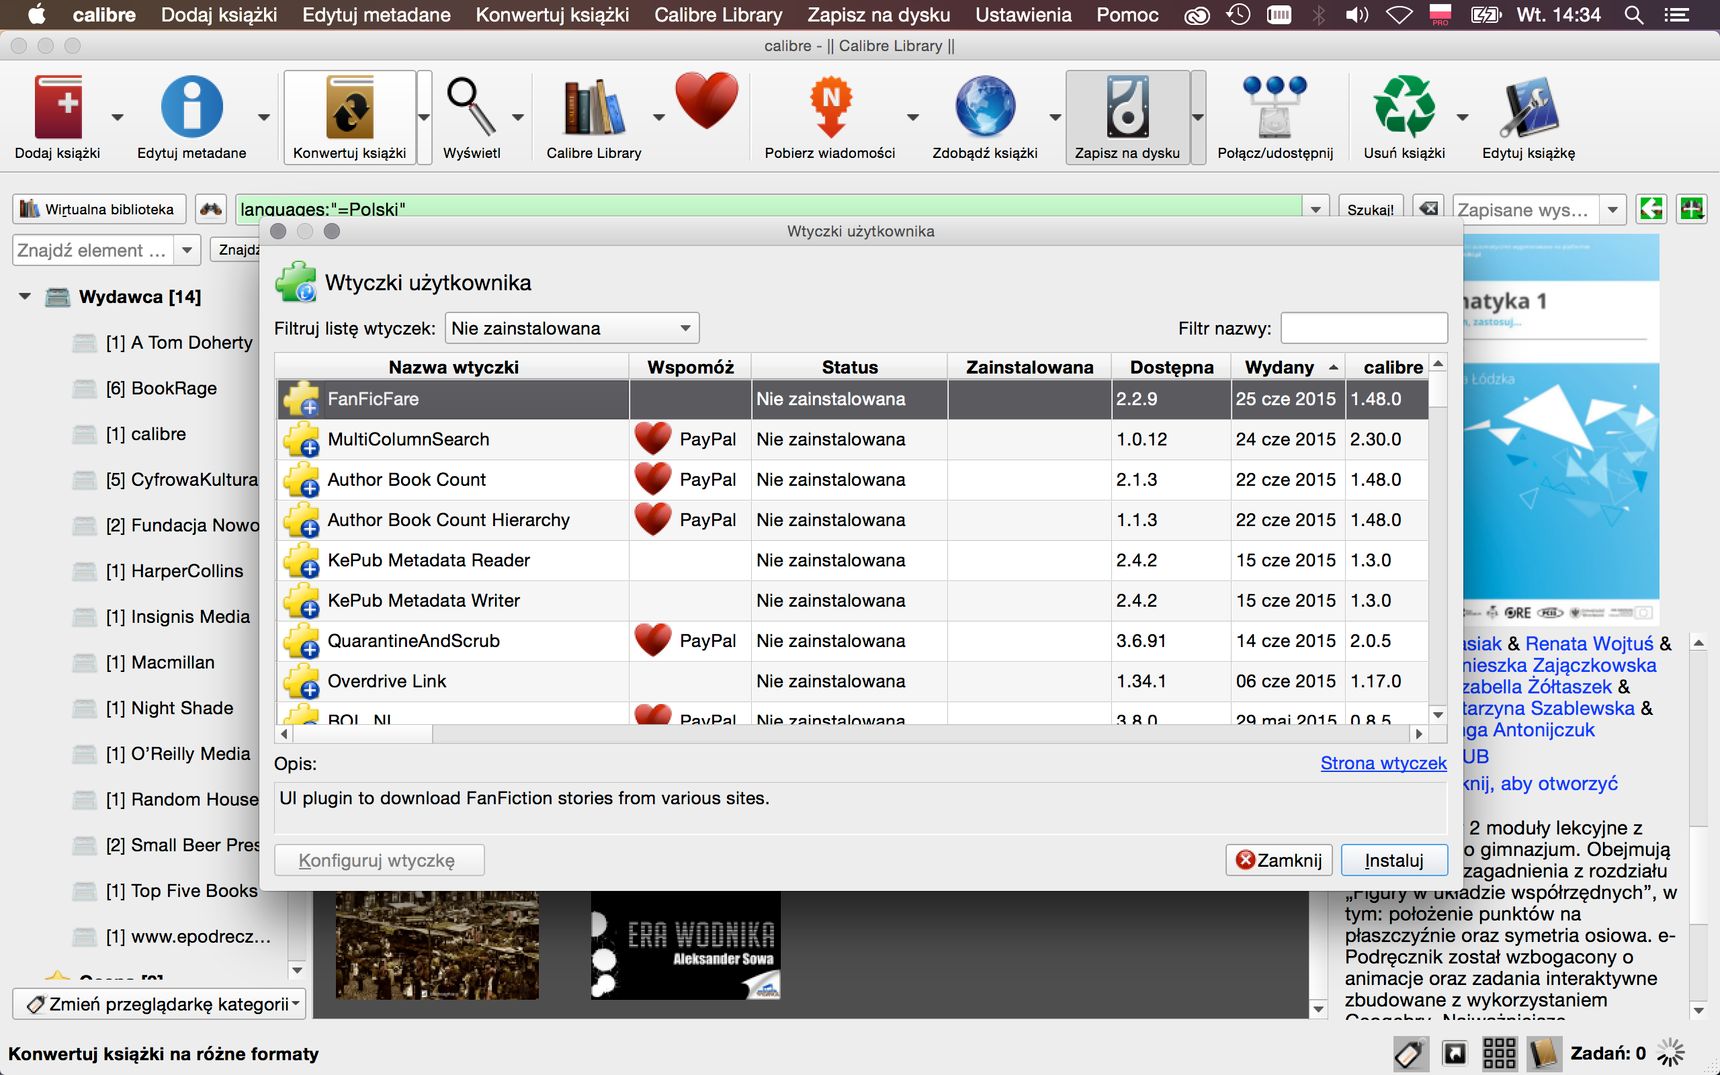
Task: Toggle the tag browser icon in status bar
Action: pos(1409,1053)
